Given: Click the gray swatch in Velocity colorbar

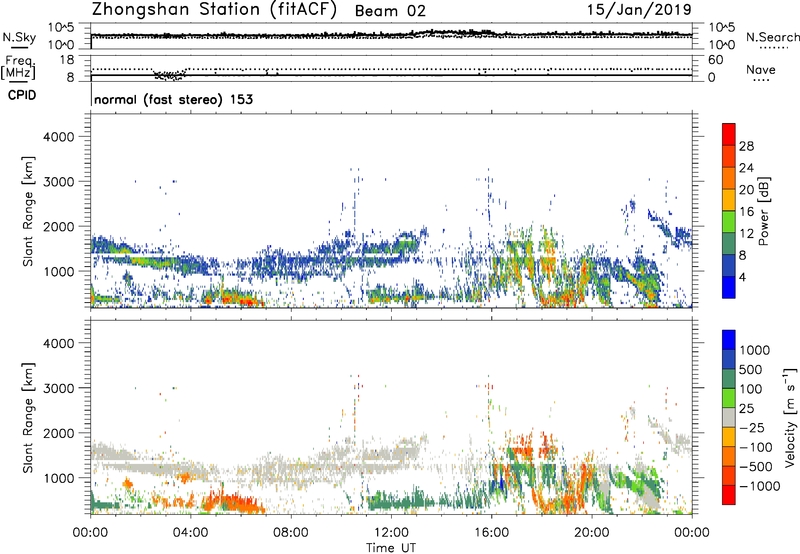Looking at the screenshot, I should (x=729, y=417).
